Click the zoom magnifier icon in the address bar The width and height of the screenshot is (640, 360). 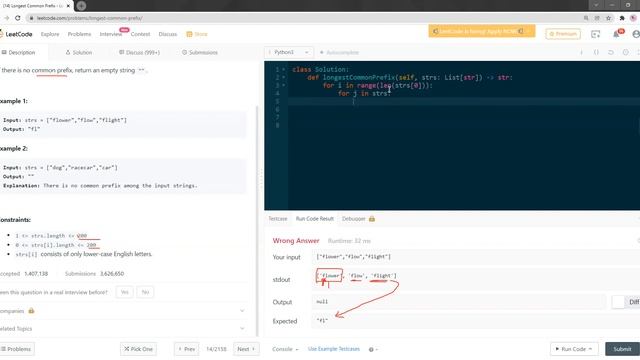(586, 18)
